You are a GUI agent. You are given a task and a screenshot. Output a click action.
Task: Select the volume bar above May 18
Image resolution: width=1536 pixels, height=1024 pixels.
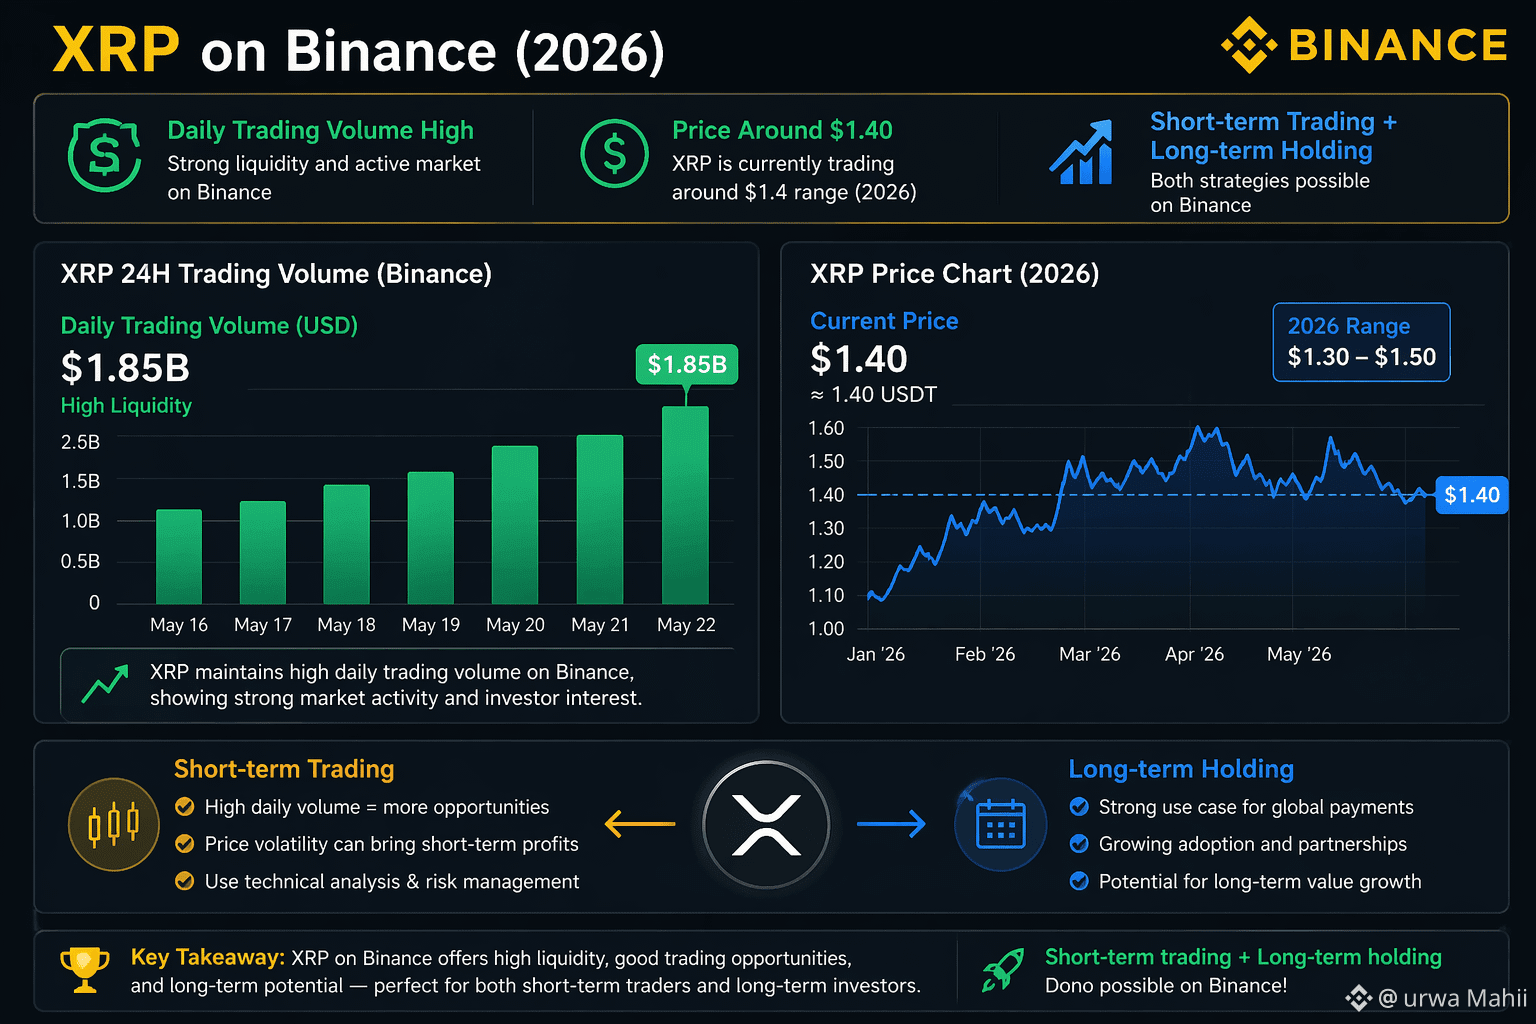[x=347, y=545]
